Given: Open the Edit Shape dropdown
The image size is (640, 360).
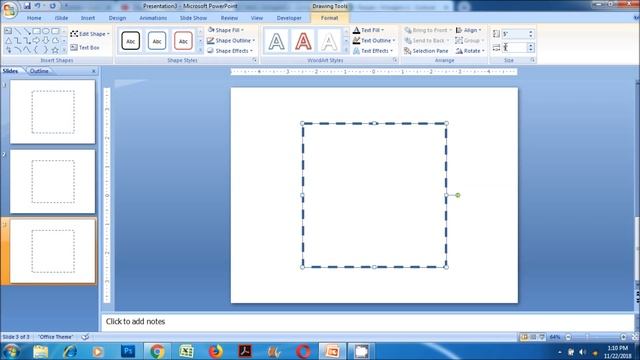Looking at the screenshot, I should [90, 34].
